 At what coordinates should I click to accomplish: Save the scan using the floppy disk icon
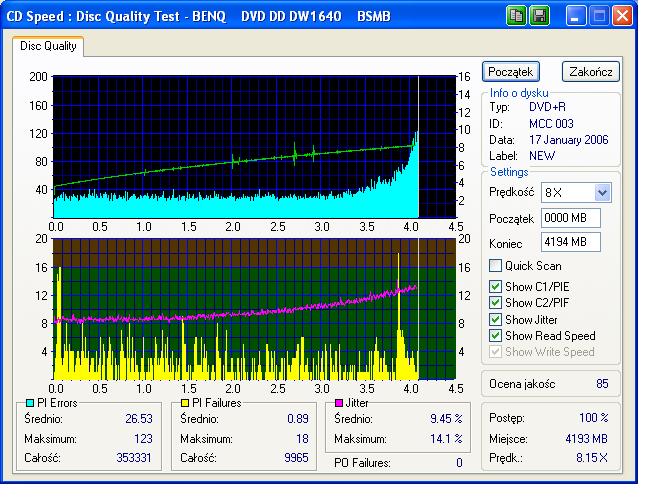[x=539, y=16]
